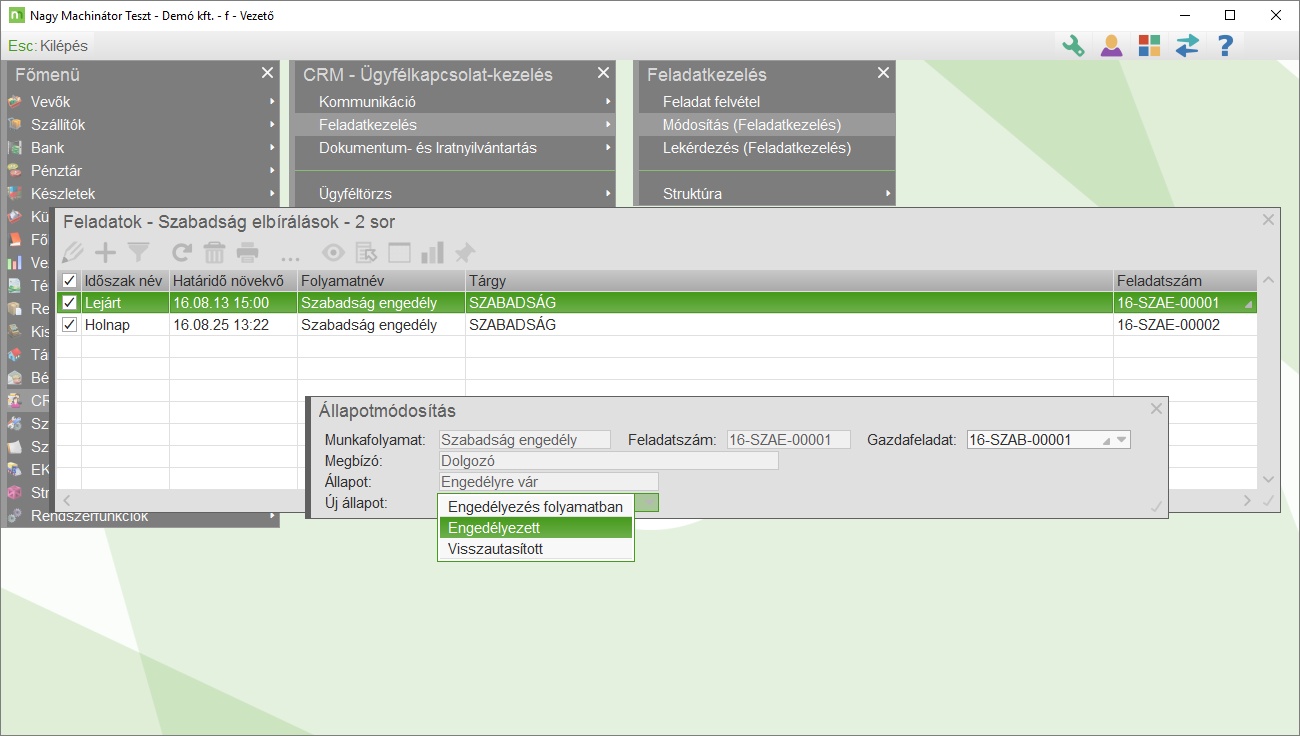Expand the Dokumentum- és Iratnyilvántartás arrow
Image resolution: width=1300 pixels, height=736 pixels.
click(608, 148)
